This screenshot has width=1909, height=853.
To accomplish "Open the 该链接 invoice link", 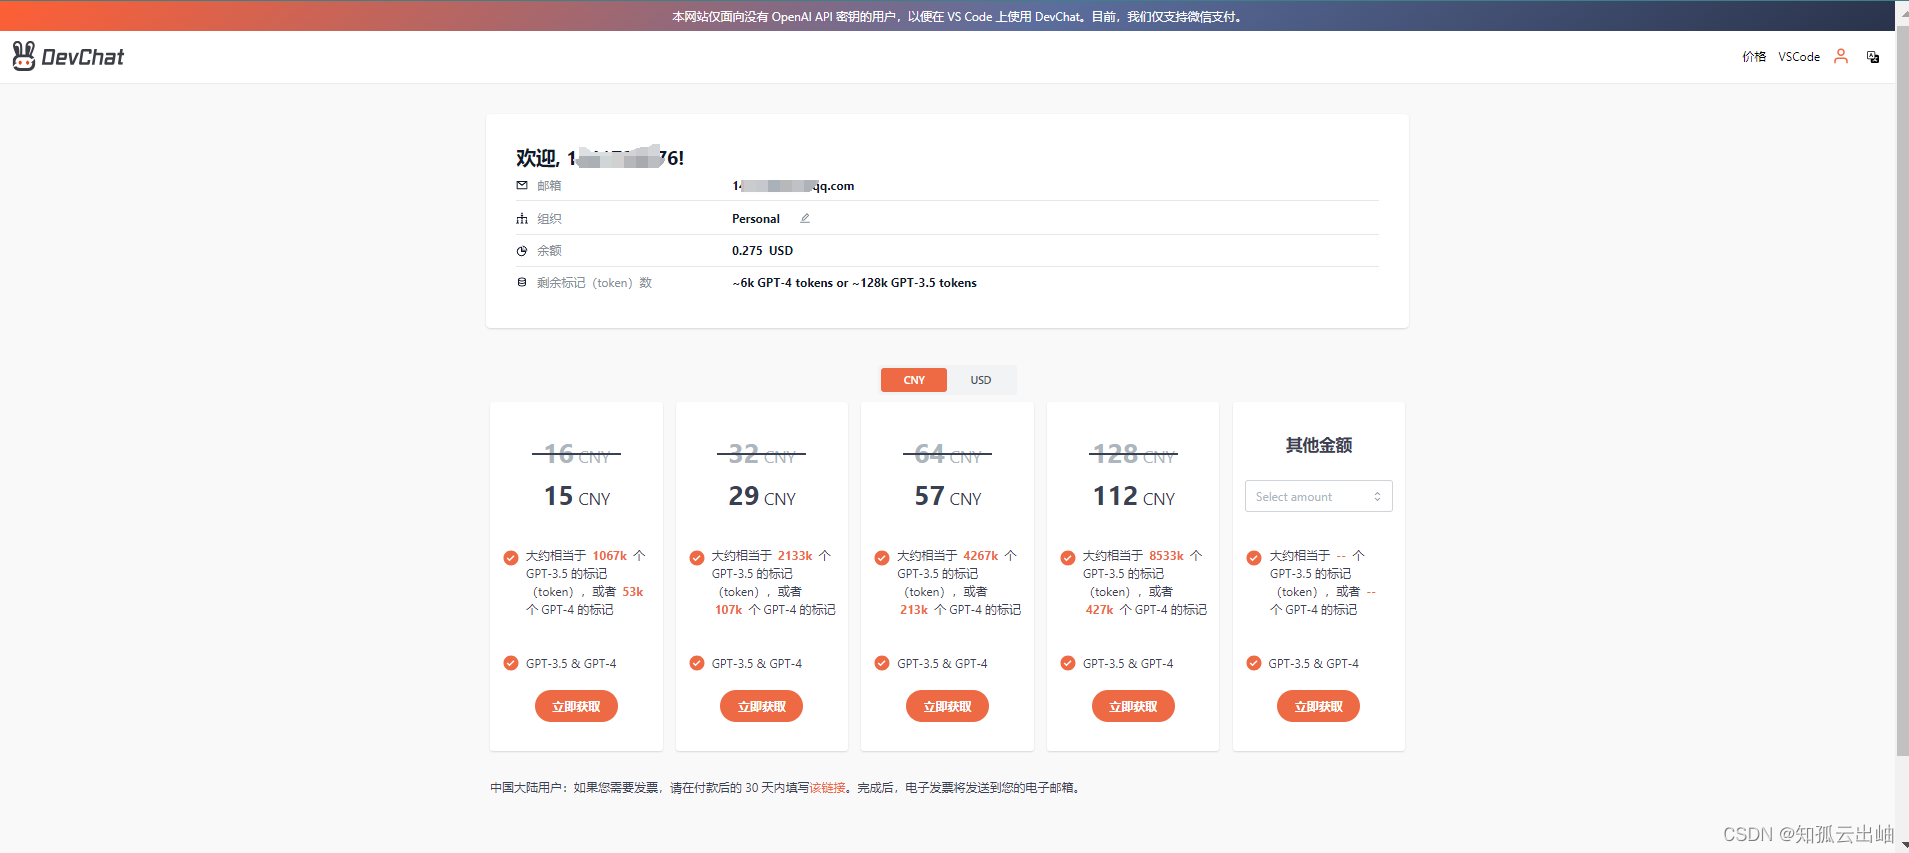I will (x=827, y=788).
